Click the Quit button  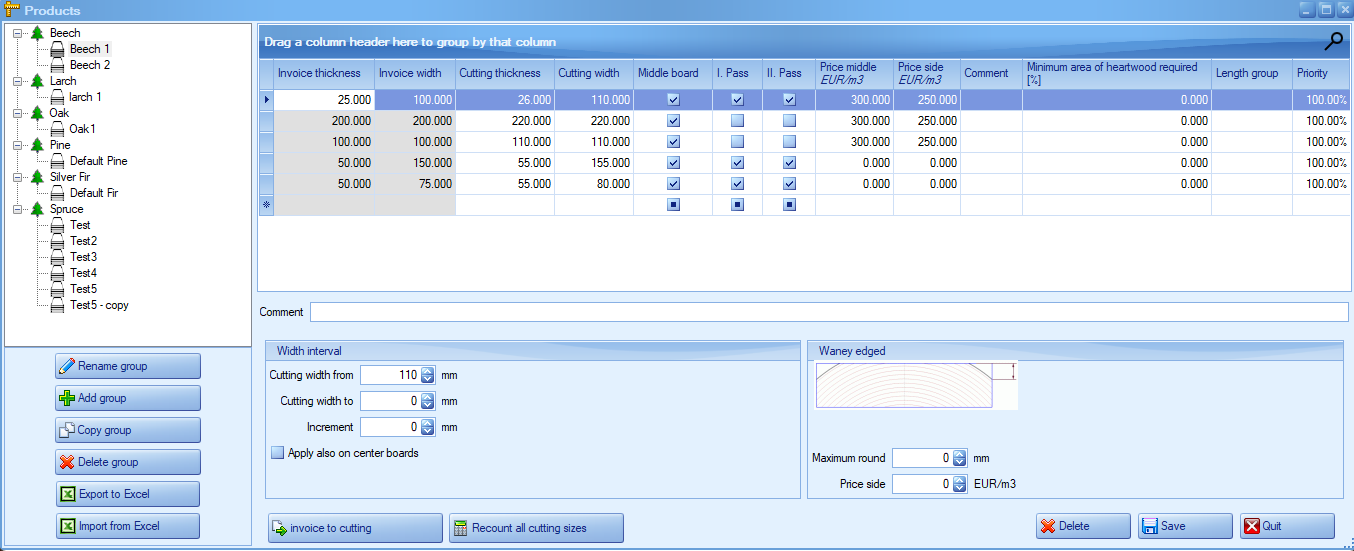click(1287, 526)
